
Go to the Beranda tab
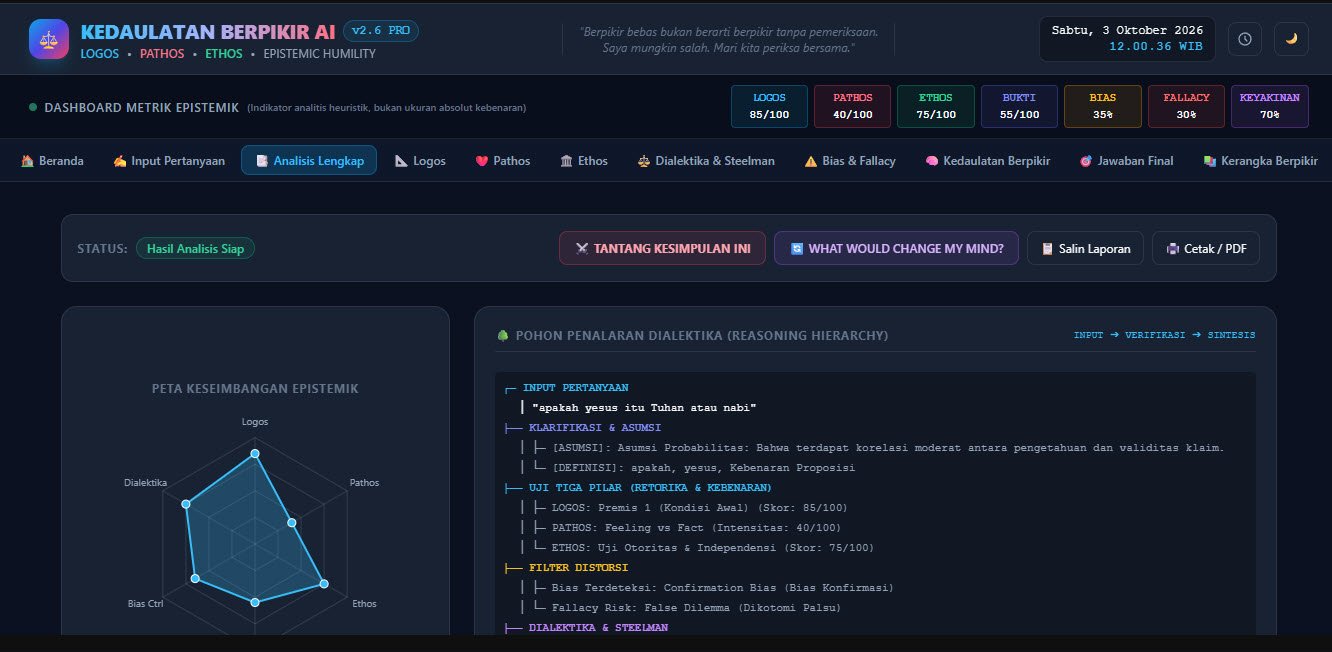pyautogui.click(x=52, y=160)
